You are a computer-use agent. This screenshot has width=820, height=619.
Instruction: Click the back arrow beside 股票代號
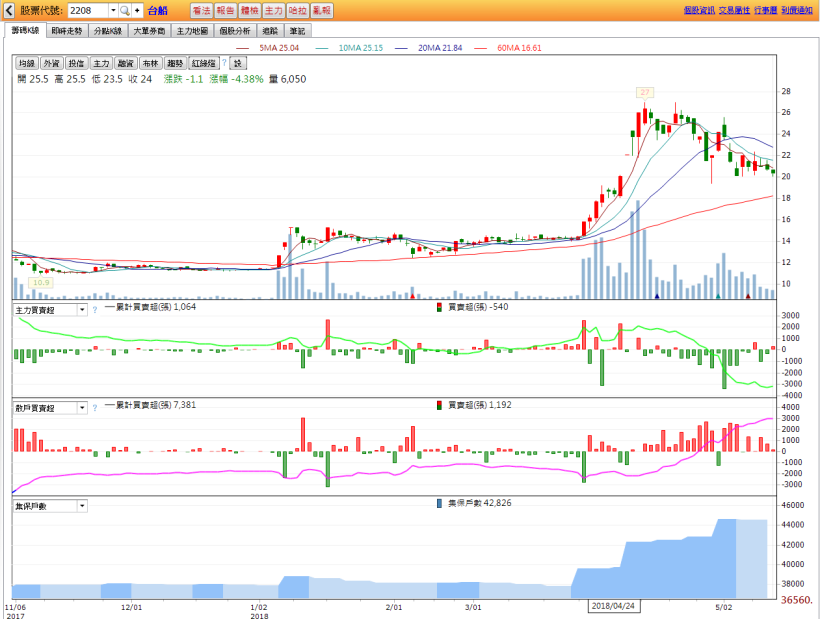[10, 10]
